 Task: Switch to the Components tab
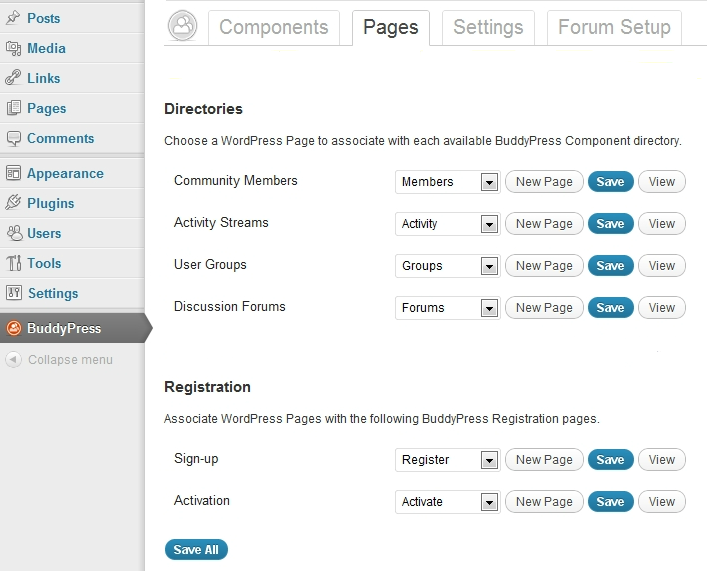click(x=273, y=28)
